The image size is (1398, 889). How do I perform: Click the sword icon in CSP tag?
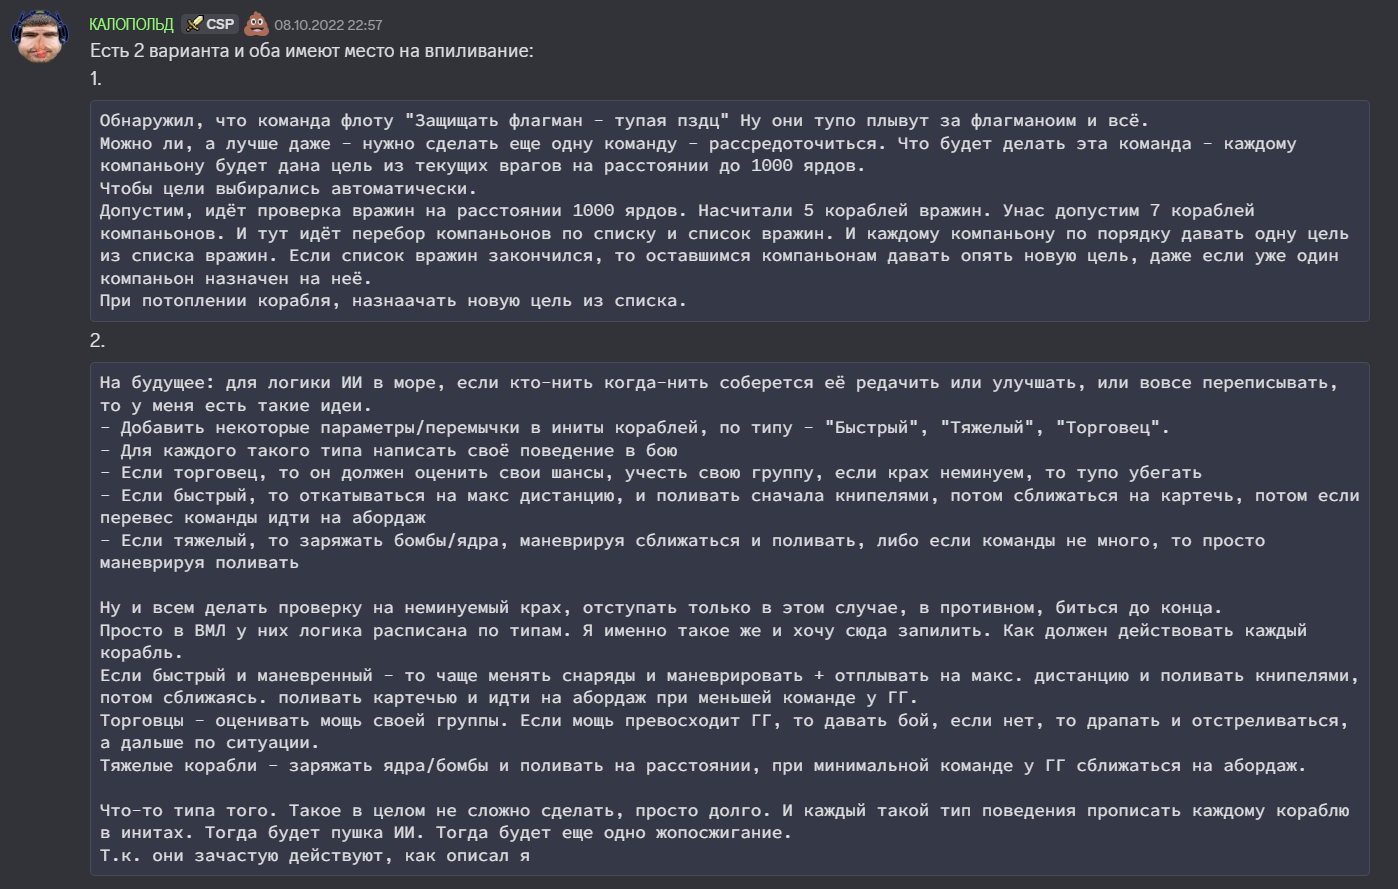pyautogui.click(x=195, y=24)
